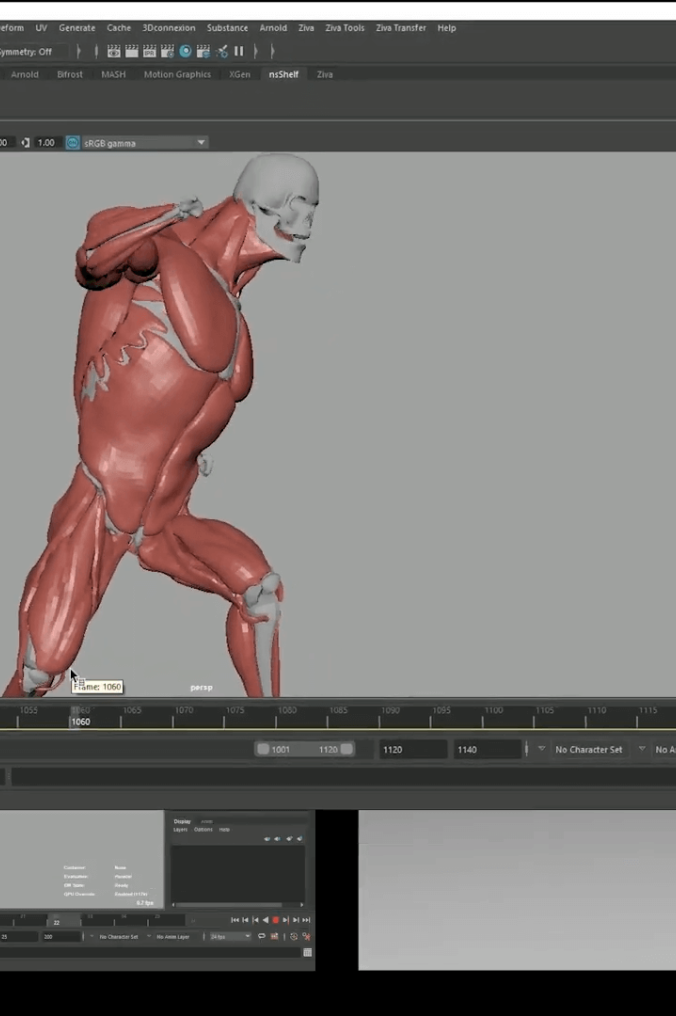Click the playback end time field 1120
This screenshot has height=1016, width=676.
413,750
